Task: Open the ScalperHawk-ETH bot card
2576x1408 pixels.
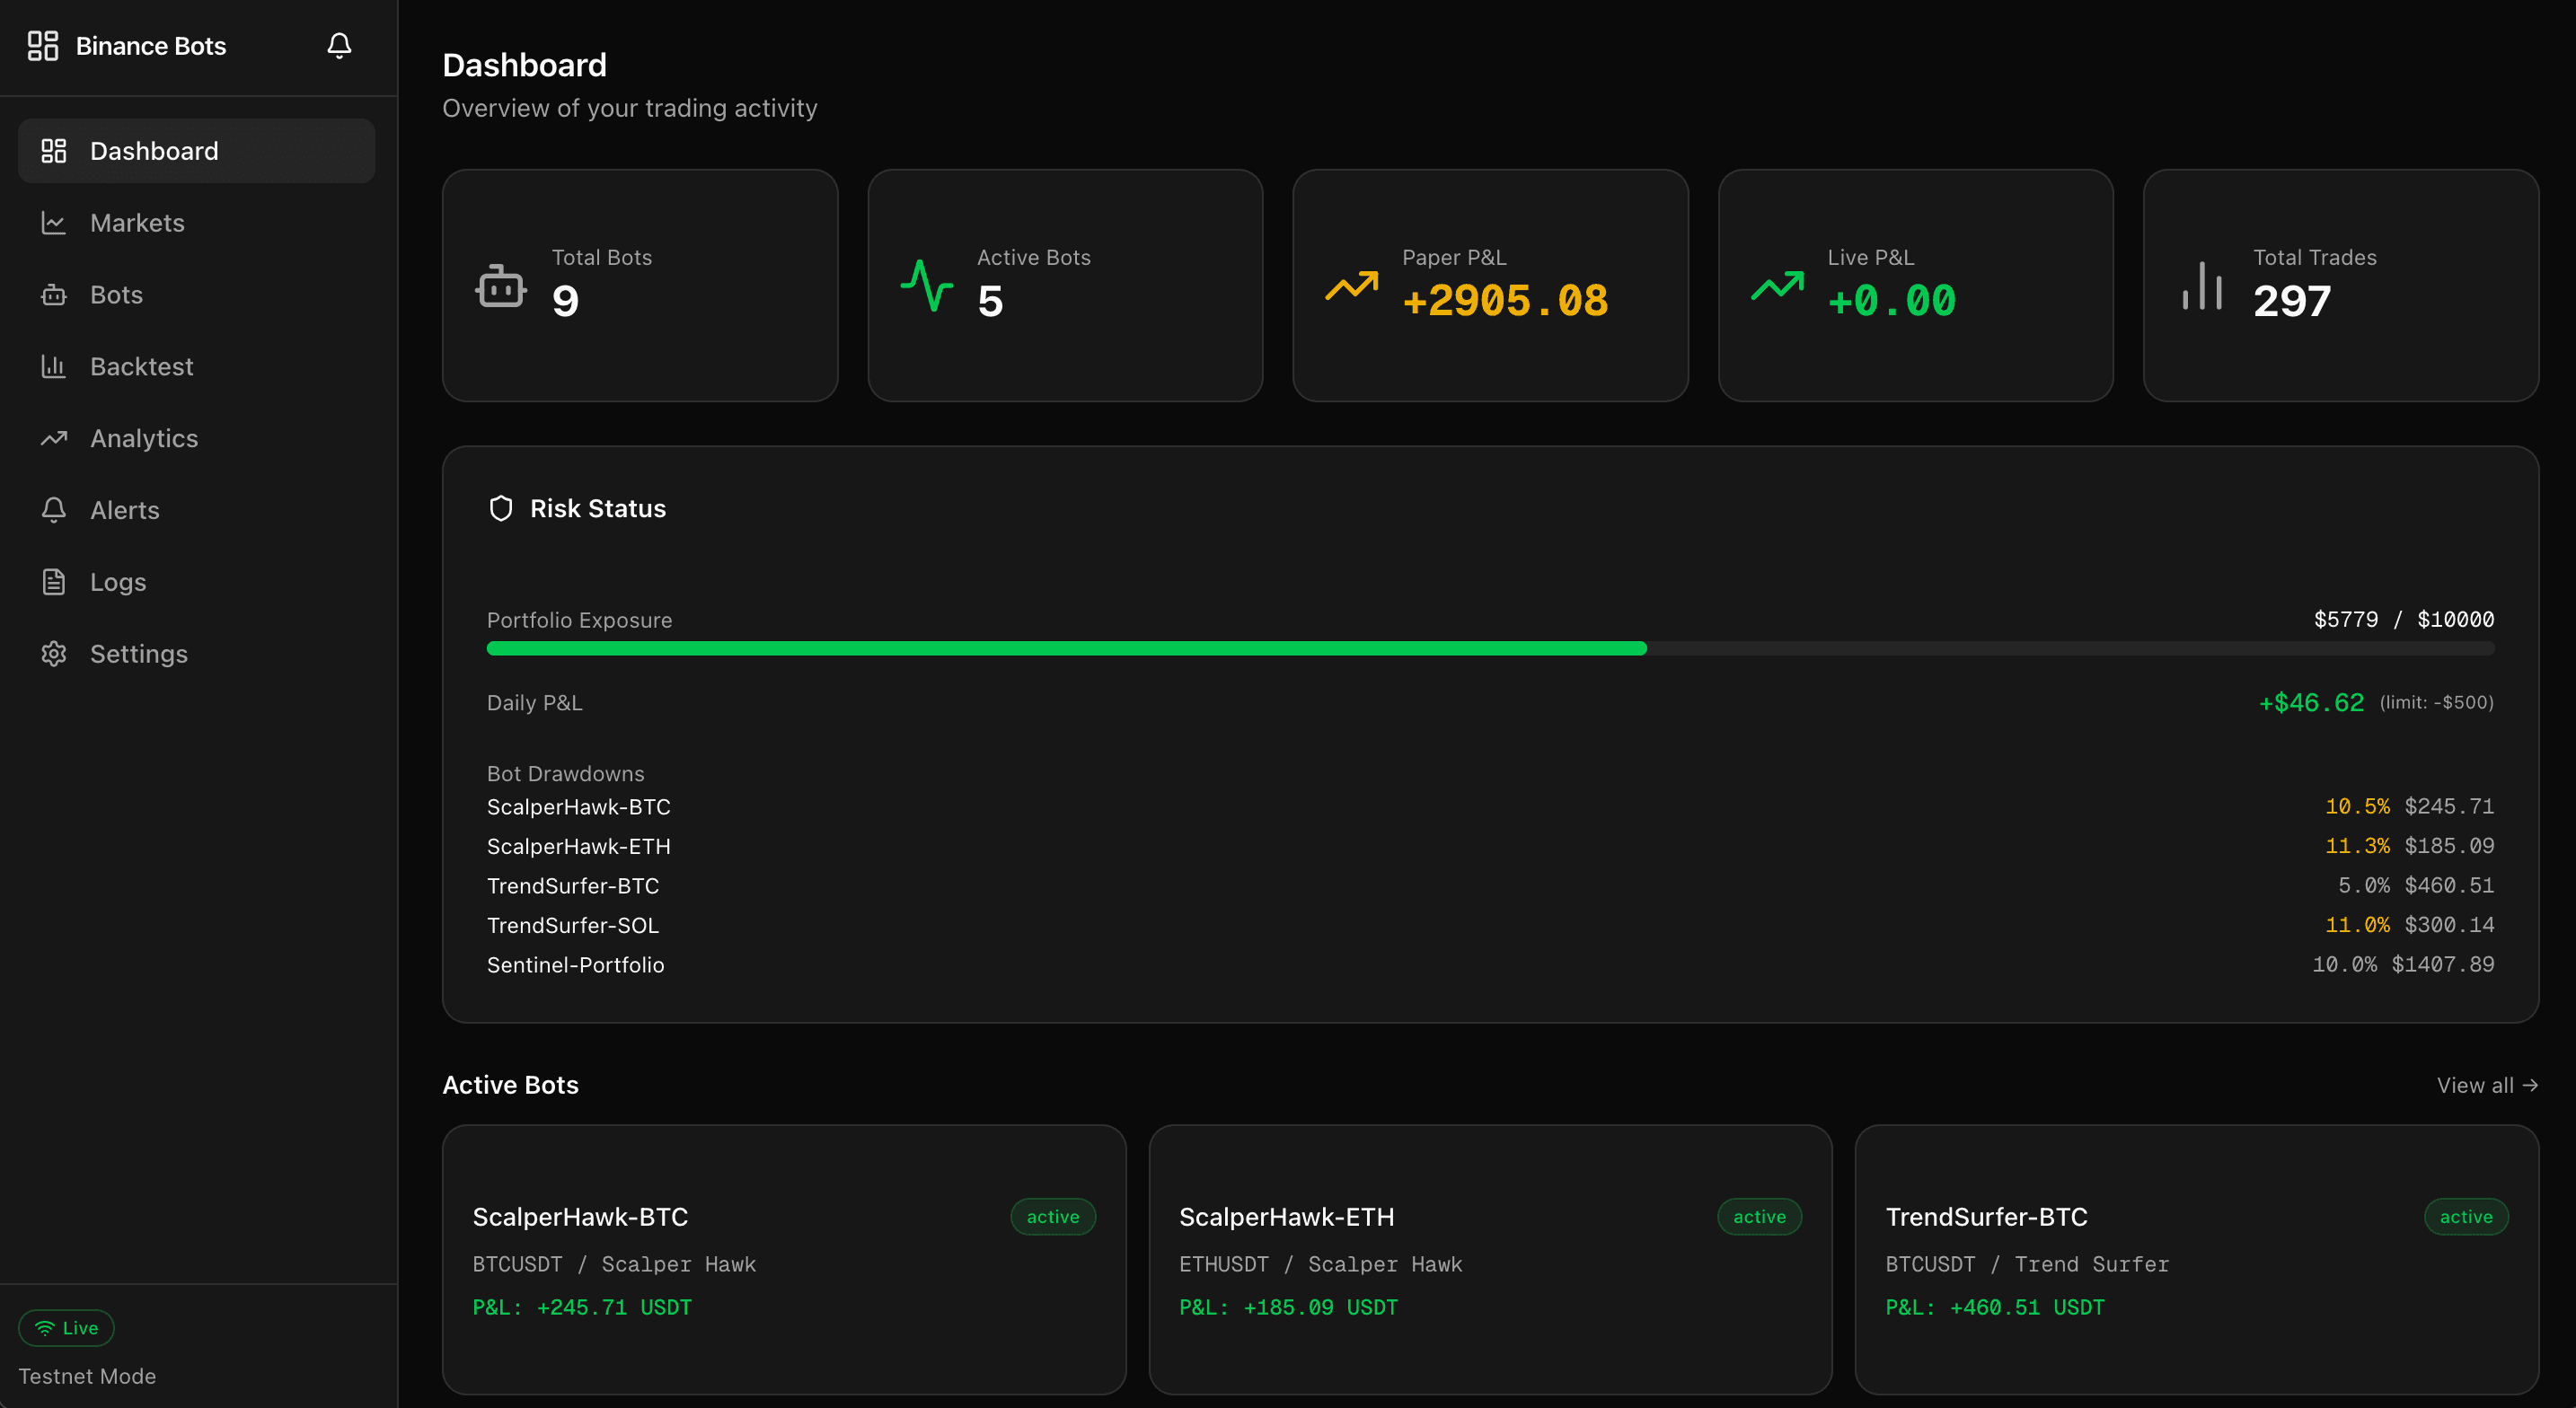Action: point(1490,1258)
